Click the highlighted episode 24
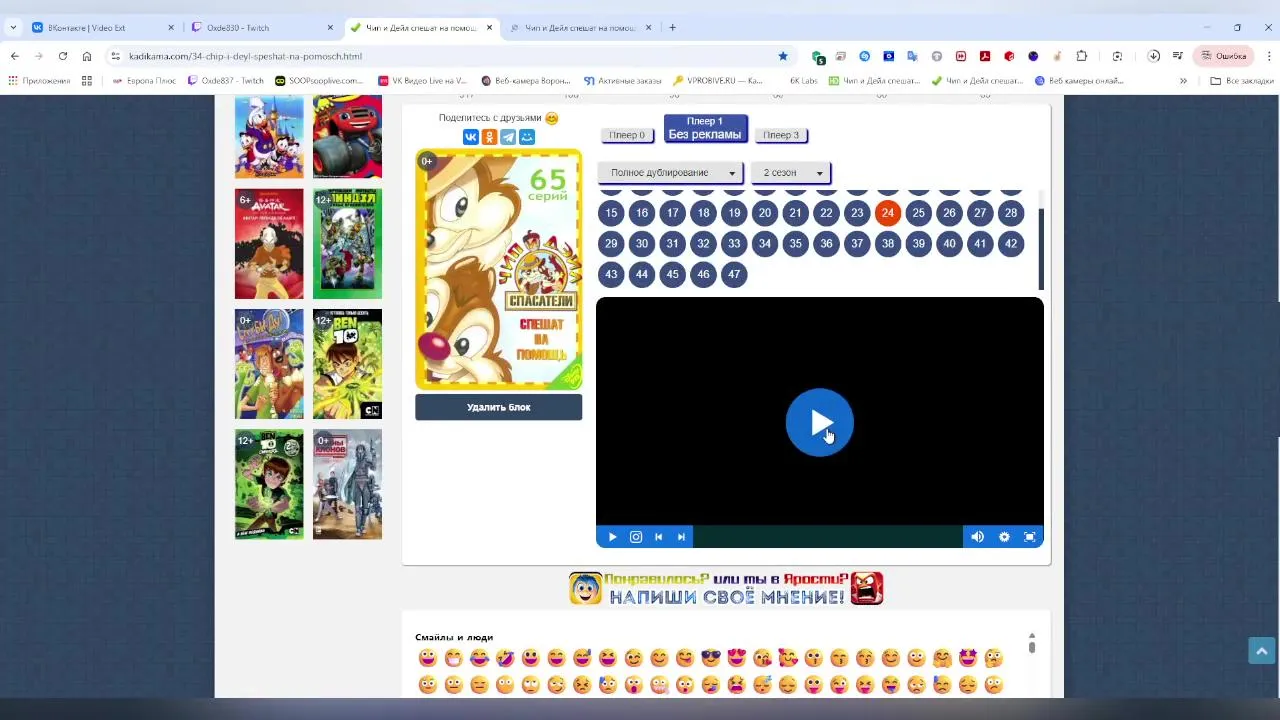Image resolution: width=1280 pixels, height=720 pixels. pyautogui.click(x=888, y=213)
